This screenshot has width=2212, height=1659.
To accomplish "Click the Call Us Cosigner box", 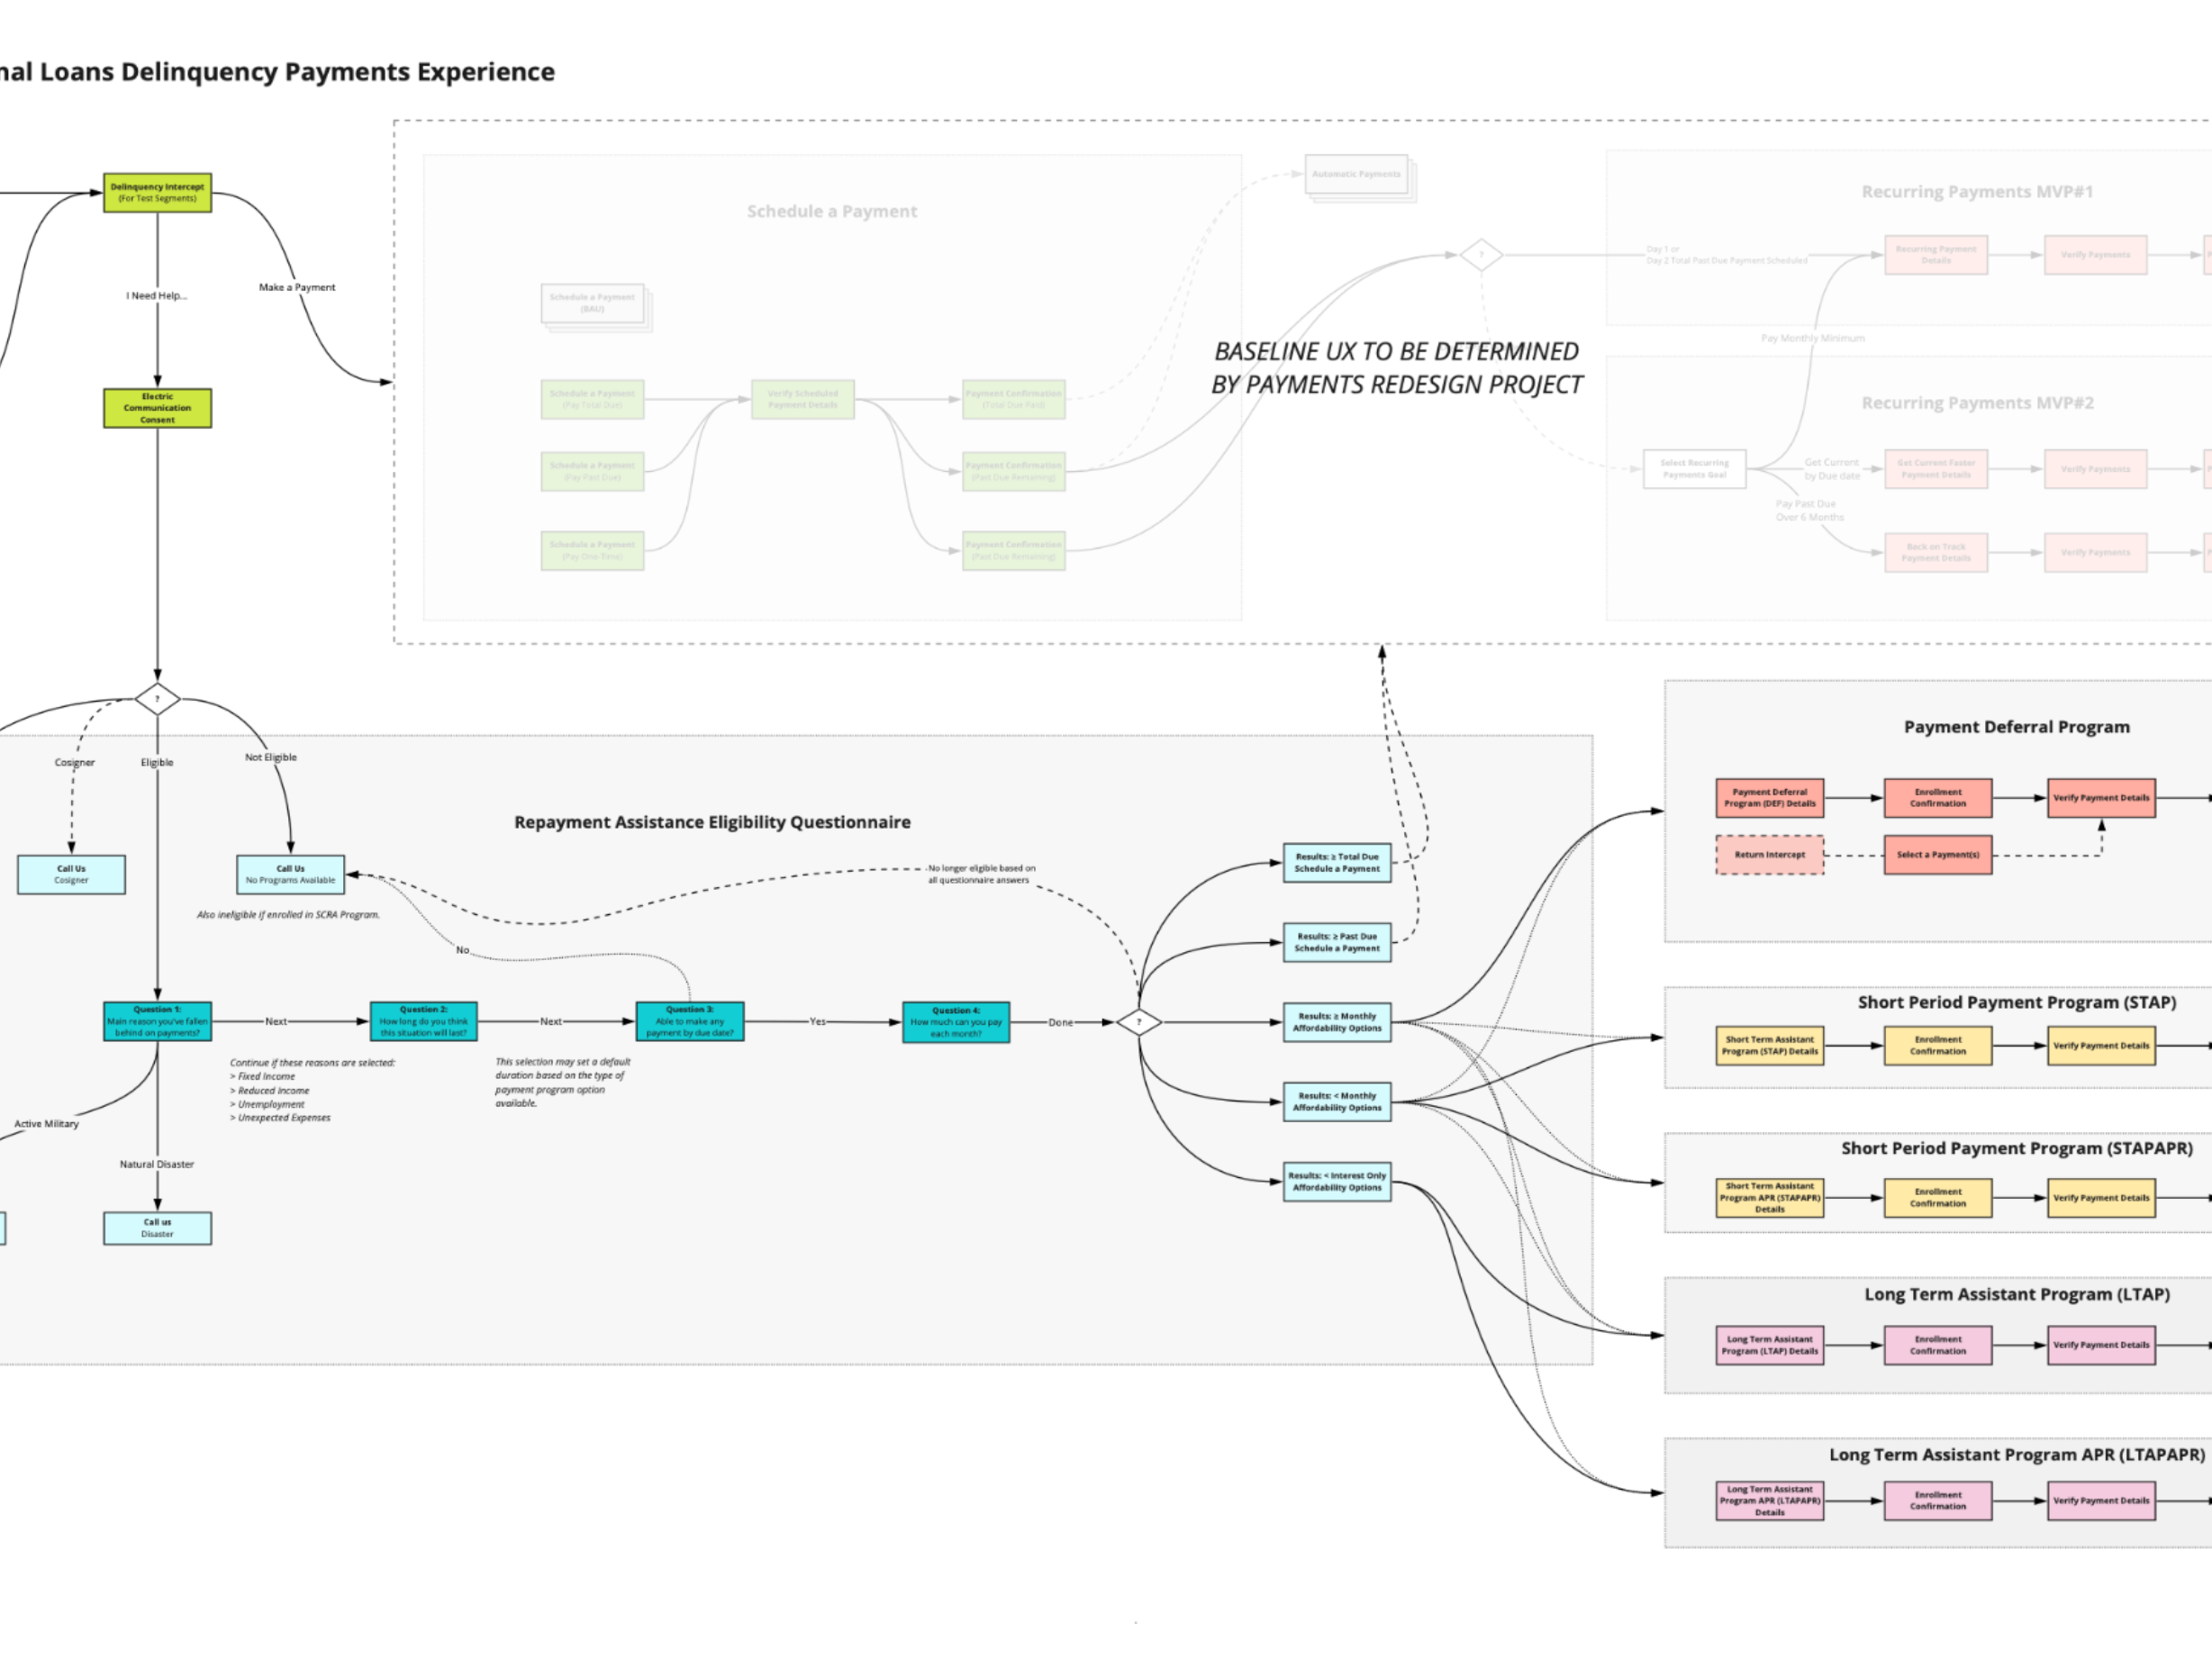I will click(71, 874).
